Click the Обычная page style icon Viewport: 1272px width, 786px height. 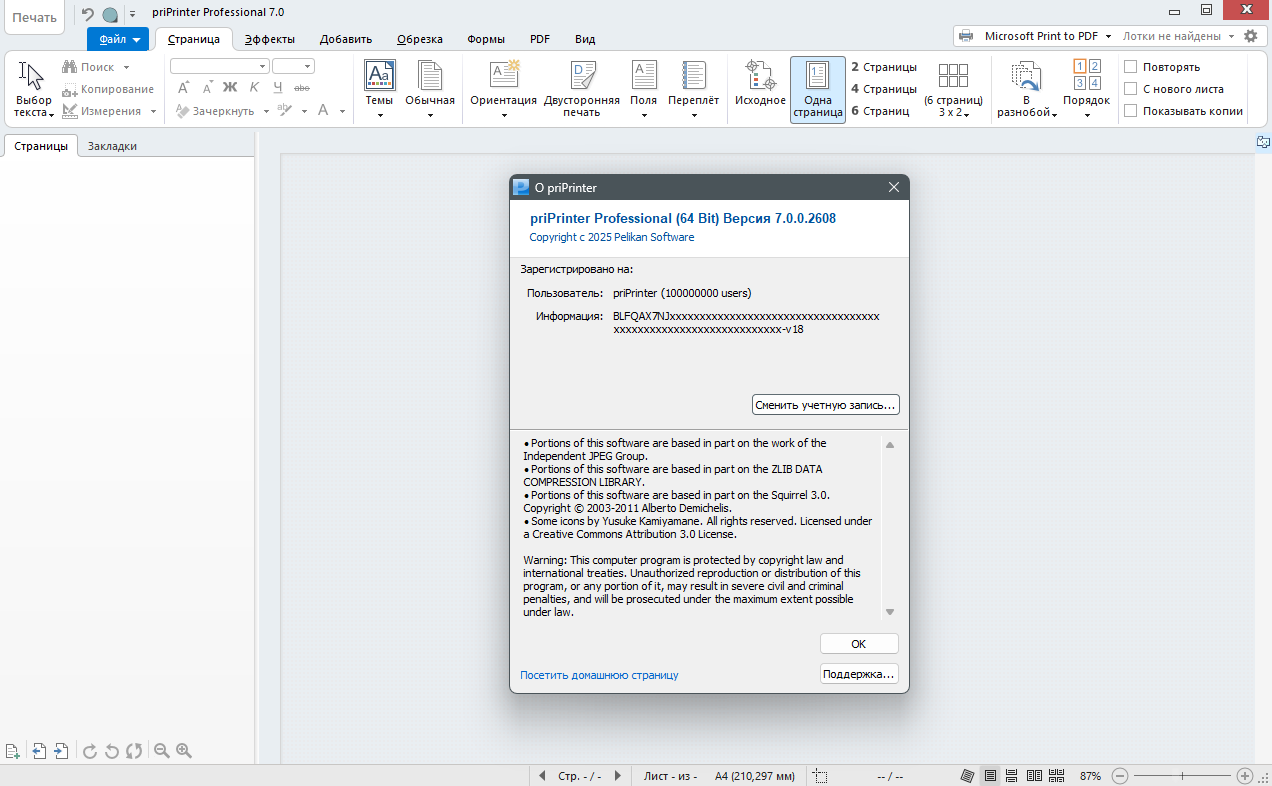coord(430,89)
